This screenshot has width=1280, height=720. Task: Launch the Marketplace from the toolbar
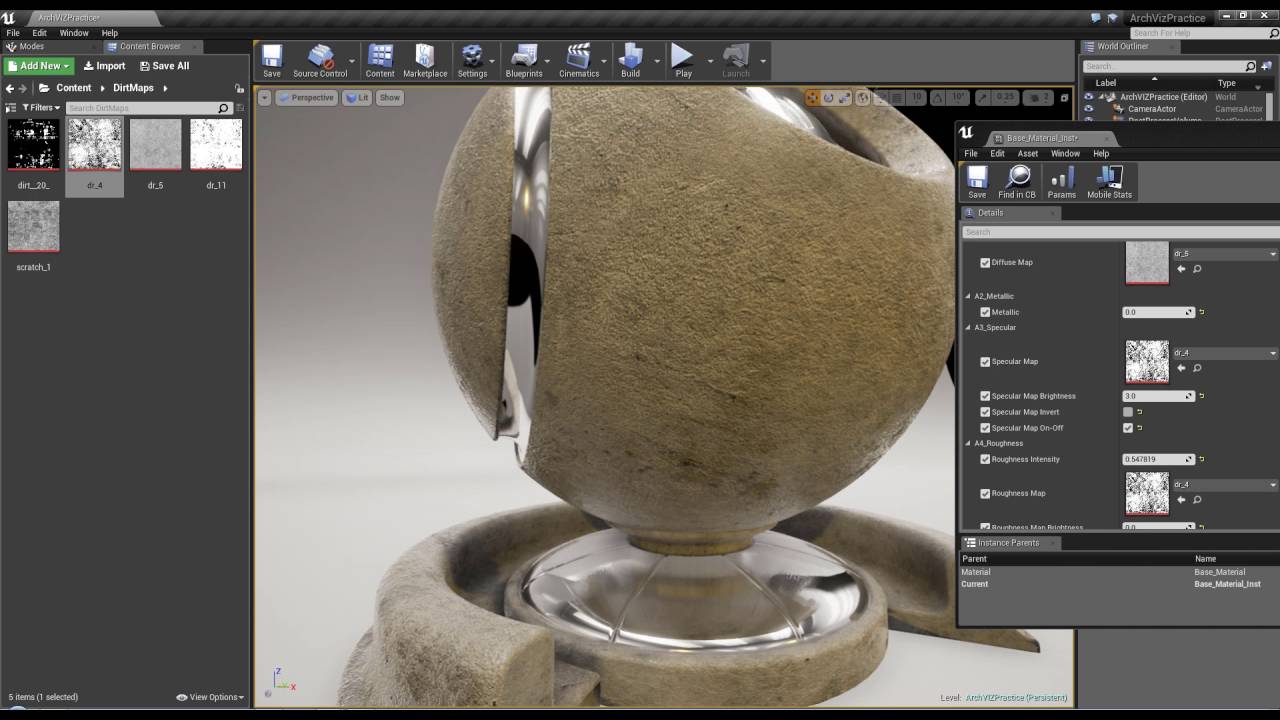[x=425, y=61]
